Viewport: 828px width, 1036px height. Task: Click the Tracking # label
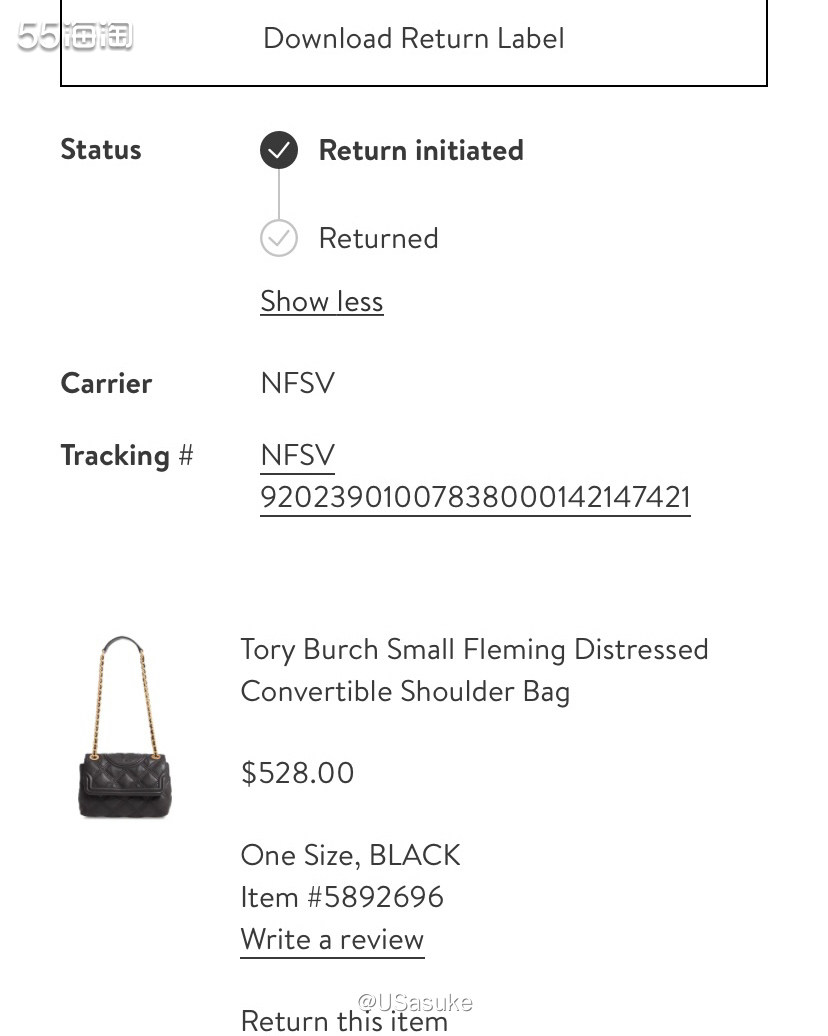click(127, 455)
